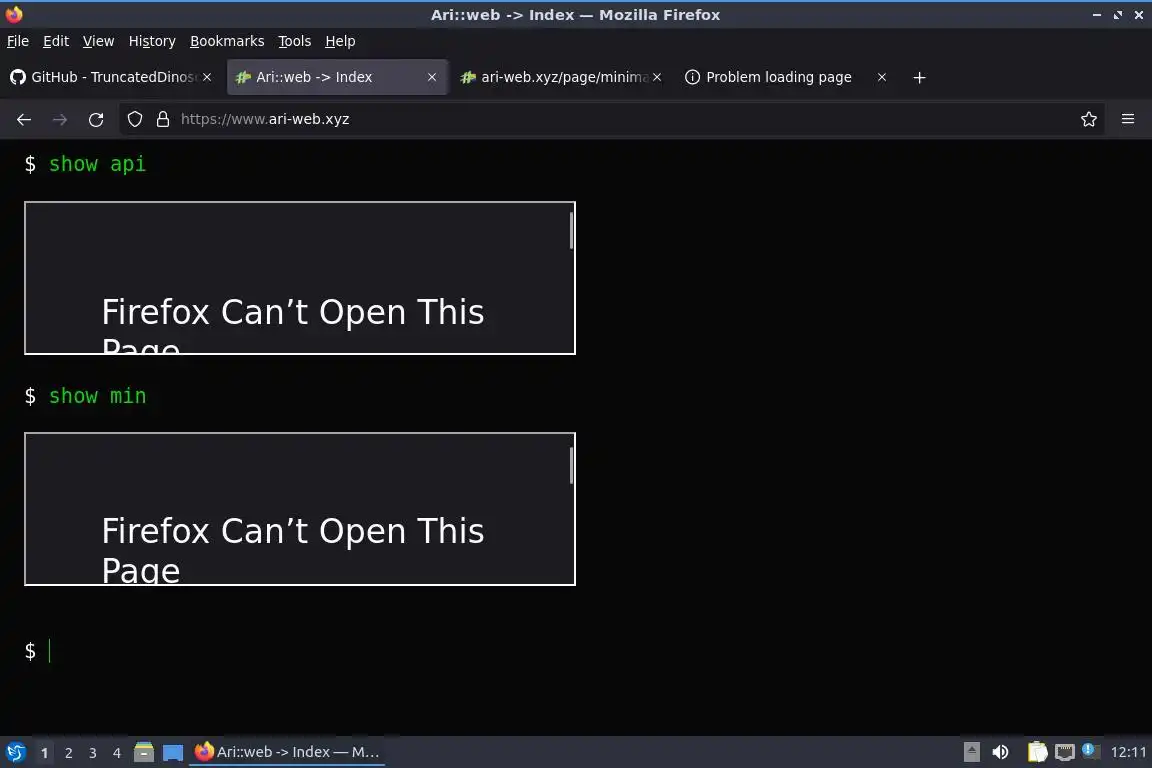Screen dimensions: 1152x768
Task: Open the Firefox hamburger application menu
Action: [x=1128, y=119]
